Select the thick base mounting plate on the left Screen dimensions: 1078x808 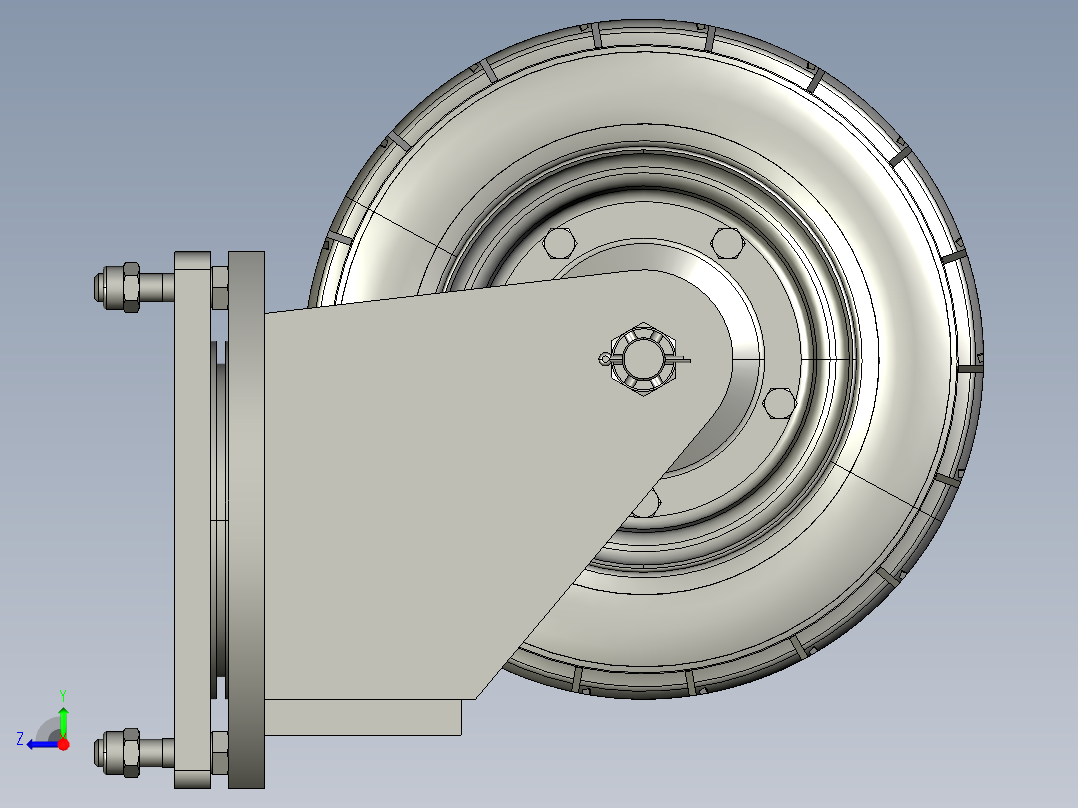pos(192,520)
